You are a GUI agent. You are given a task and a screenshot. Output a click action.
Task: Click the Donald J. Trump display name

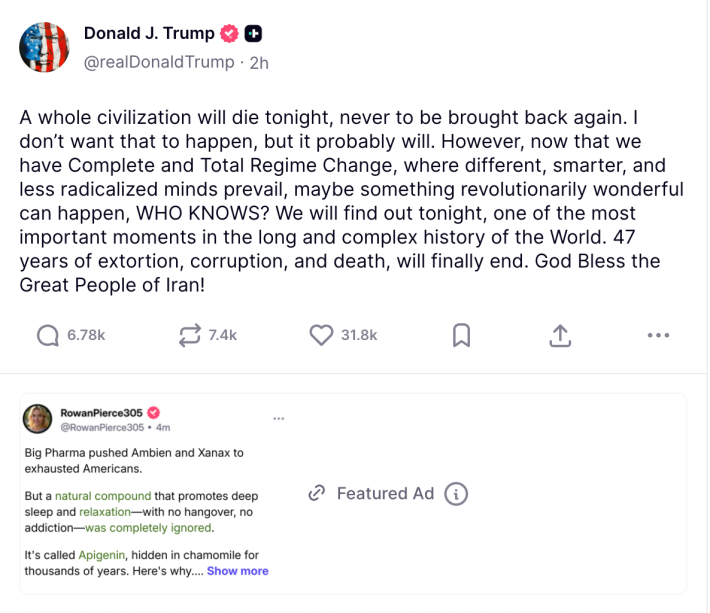[x=149, y=33]
